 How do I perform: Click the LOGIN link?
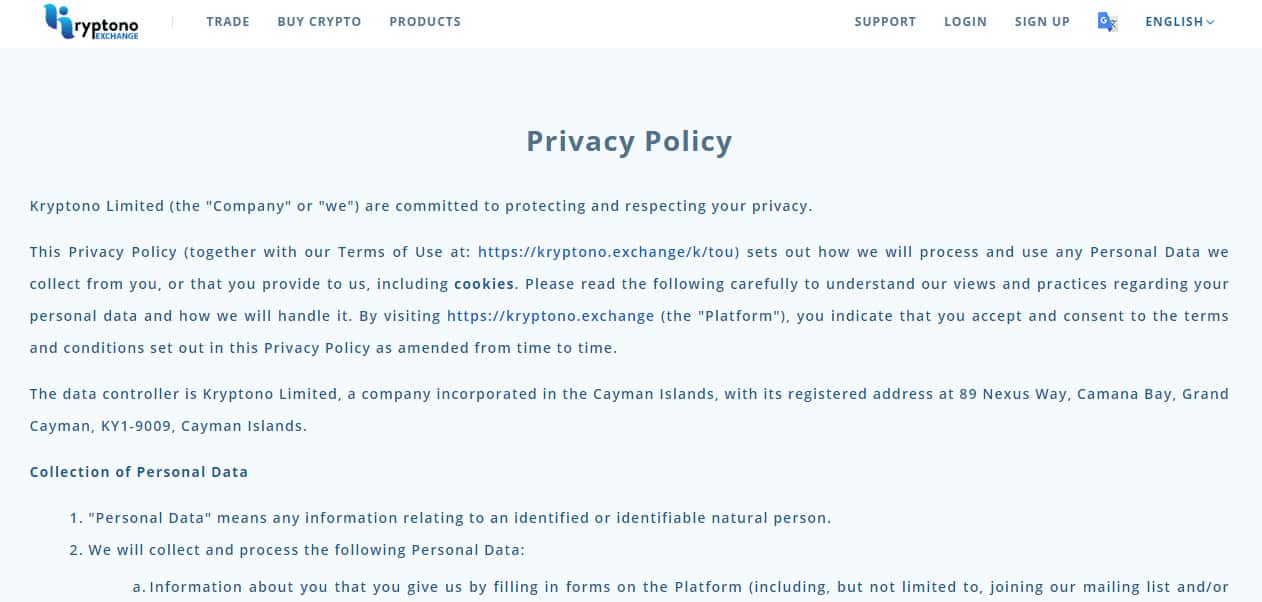[965, 22]
